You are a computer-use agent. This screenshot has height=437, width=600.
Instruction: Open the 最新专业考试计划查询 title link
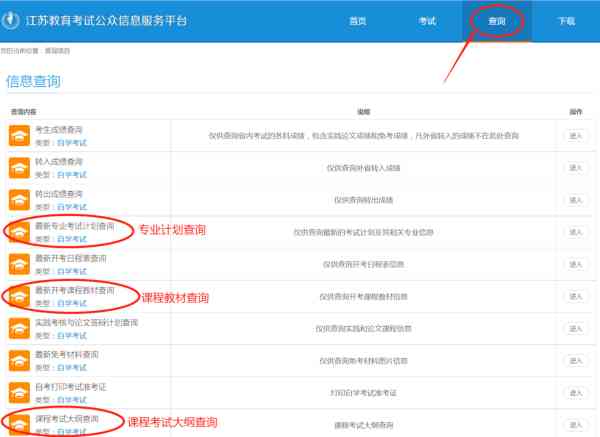(x=75, y=226)
